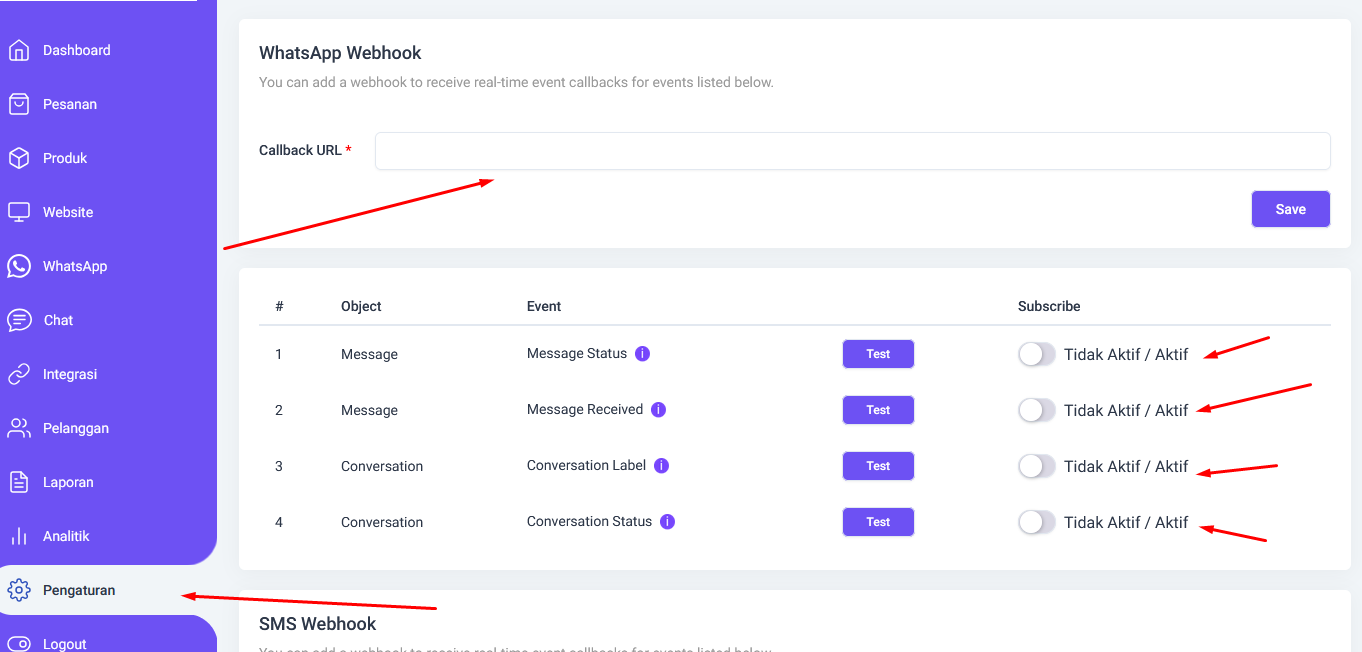
Task: Click Tidak Aktif / Aktif label in row 1
Action: tap(1126, 354)
